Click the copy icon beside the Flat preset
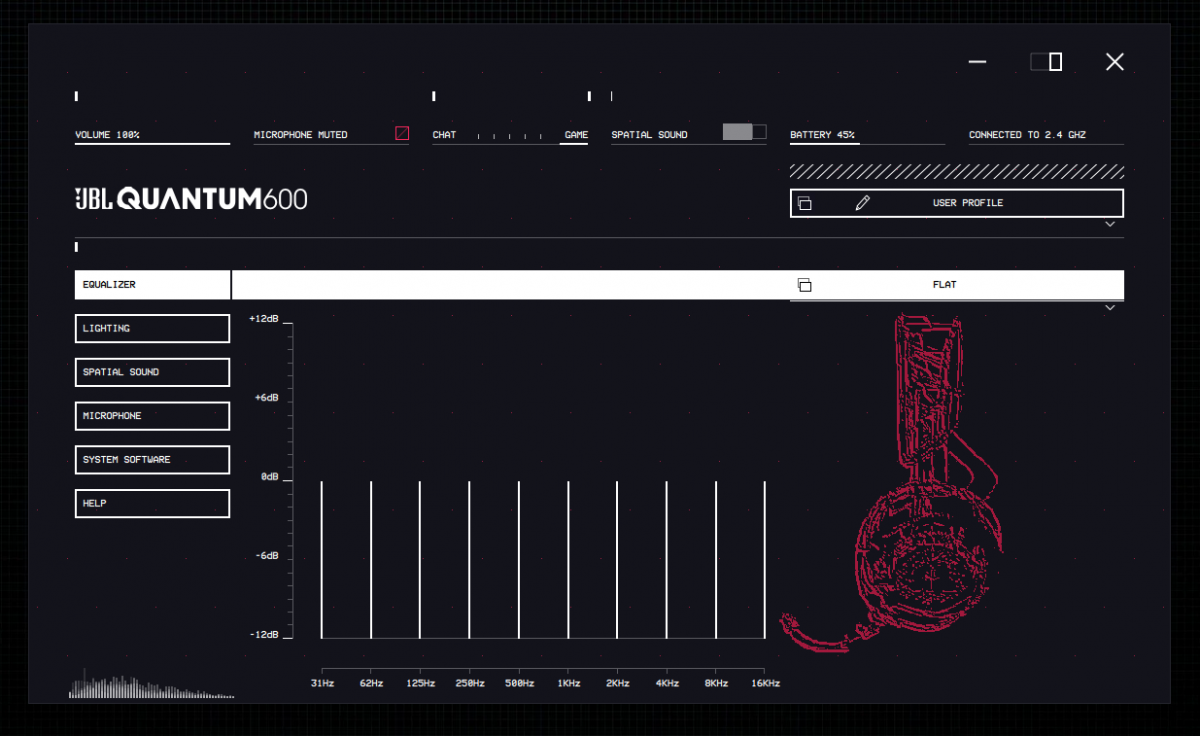This screenshot has width=1200, height=736. [x=804, y=285]
